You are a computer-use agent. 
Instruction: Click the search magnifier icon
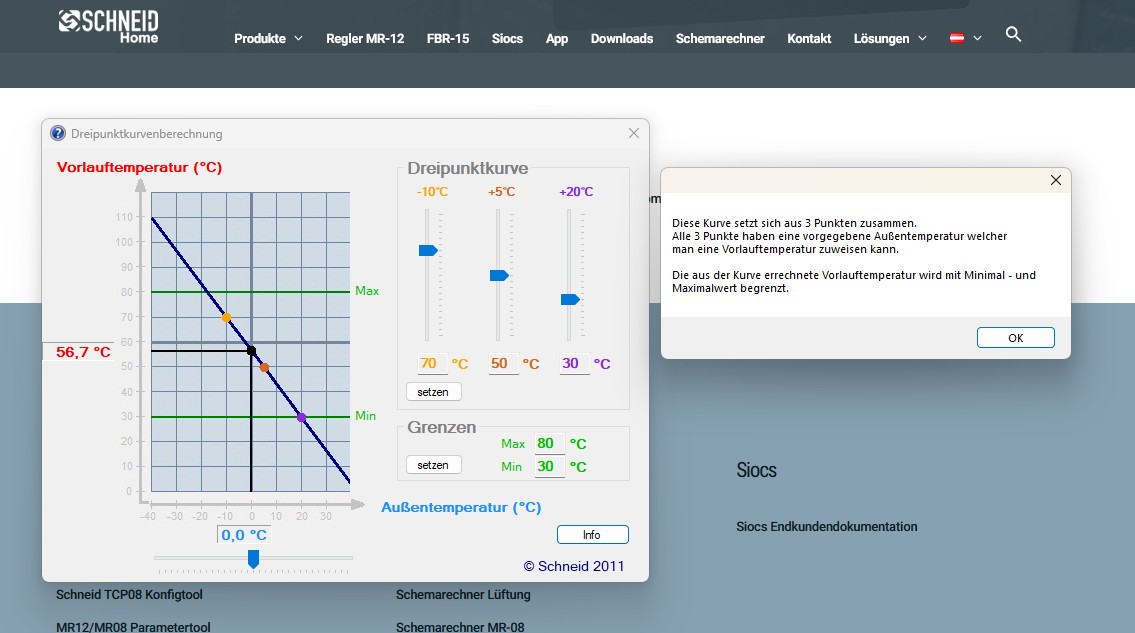1013,35
